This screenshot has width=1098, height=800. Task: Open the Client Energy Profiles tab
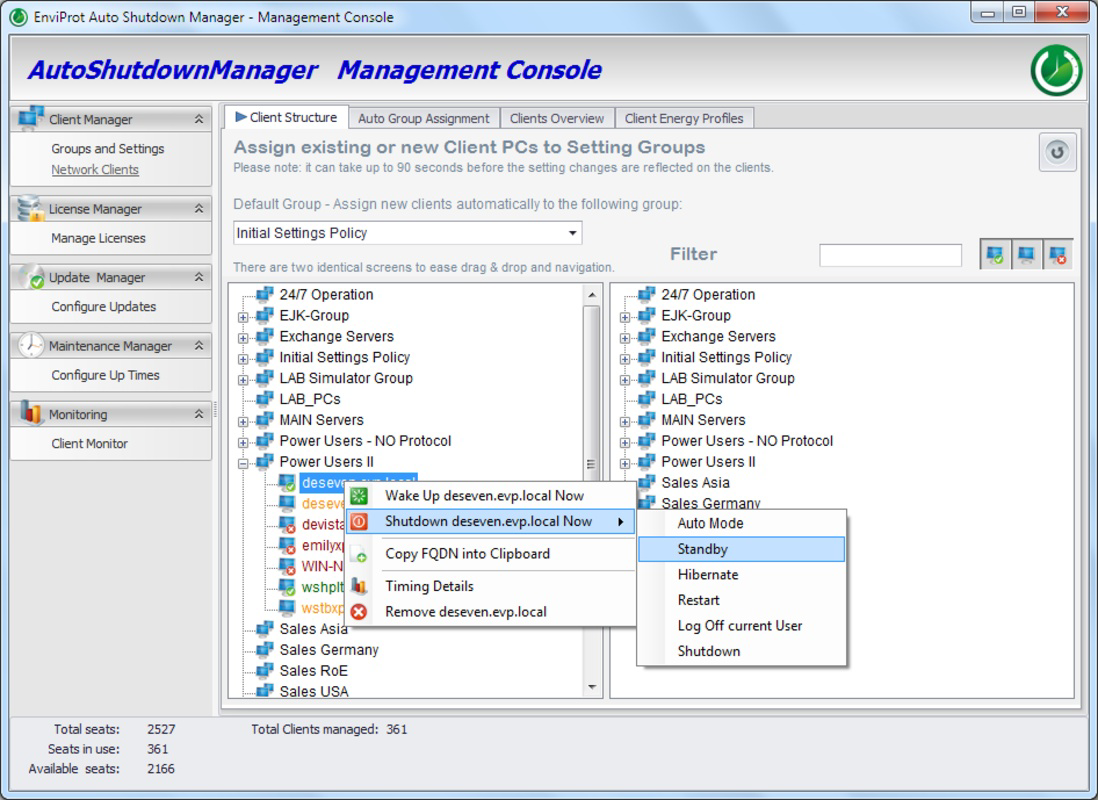point(684,118)
